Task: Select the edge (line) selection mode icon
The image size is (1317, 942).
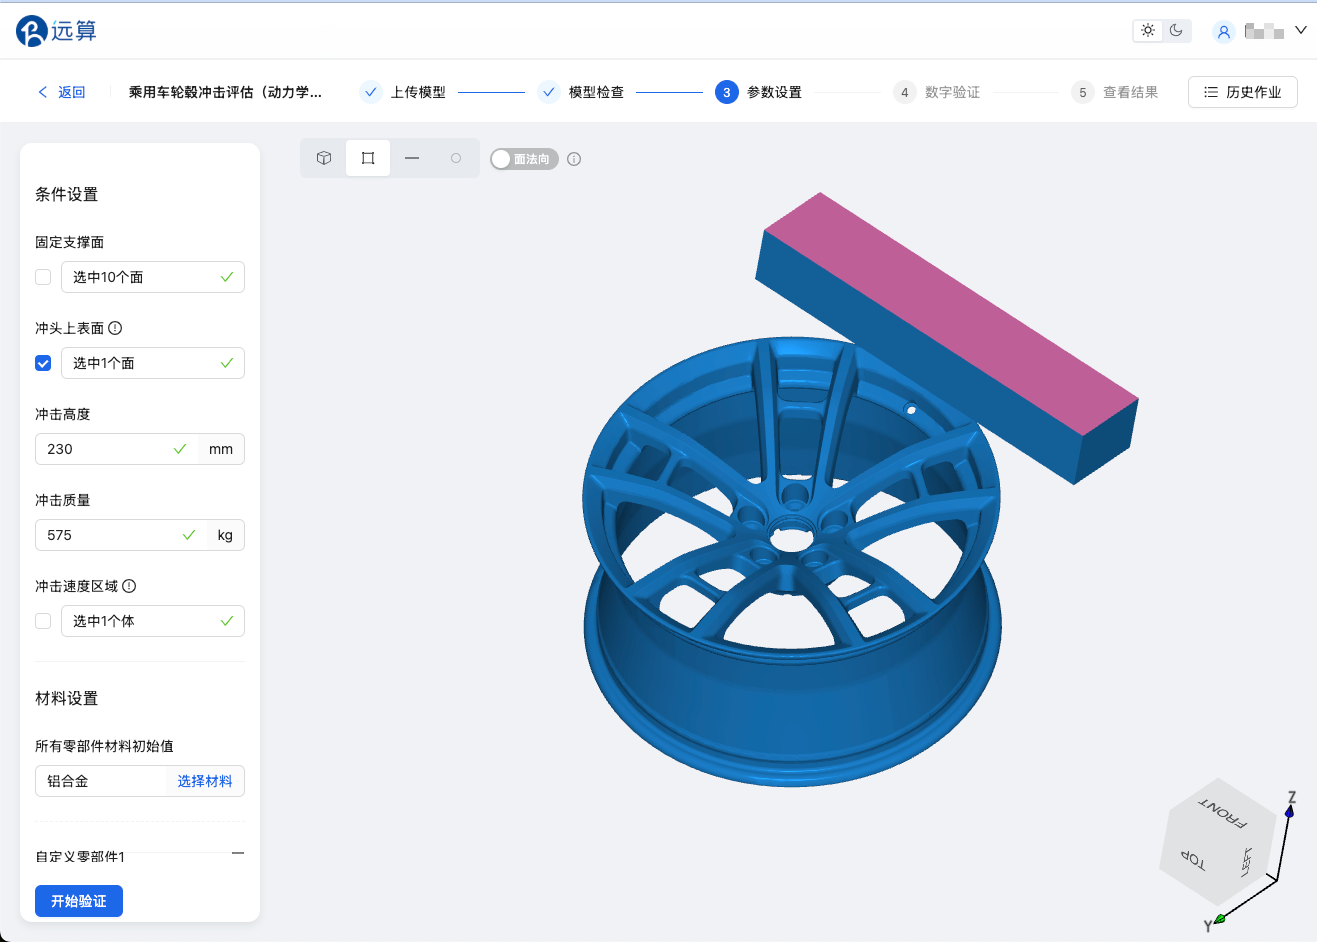Action: (412, 158)
